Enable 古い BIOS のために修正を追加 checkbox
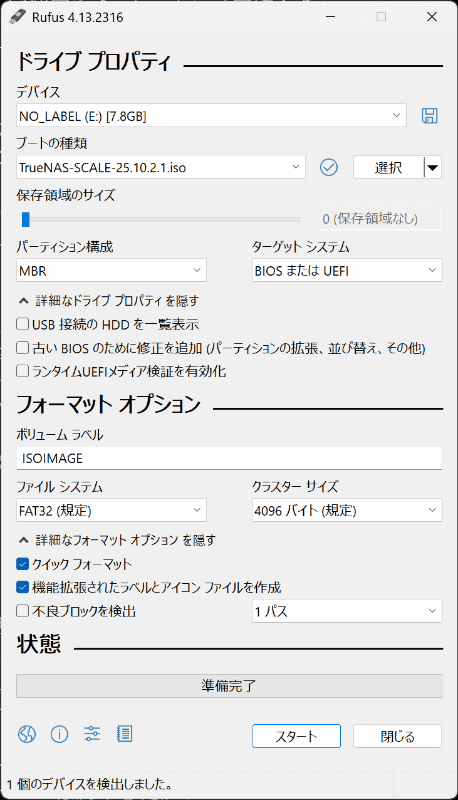Screen dimensions: 458x800 pos(22,348)
